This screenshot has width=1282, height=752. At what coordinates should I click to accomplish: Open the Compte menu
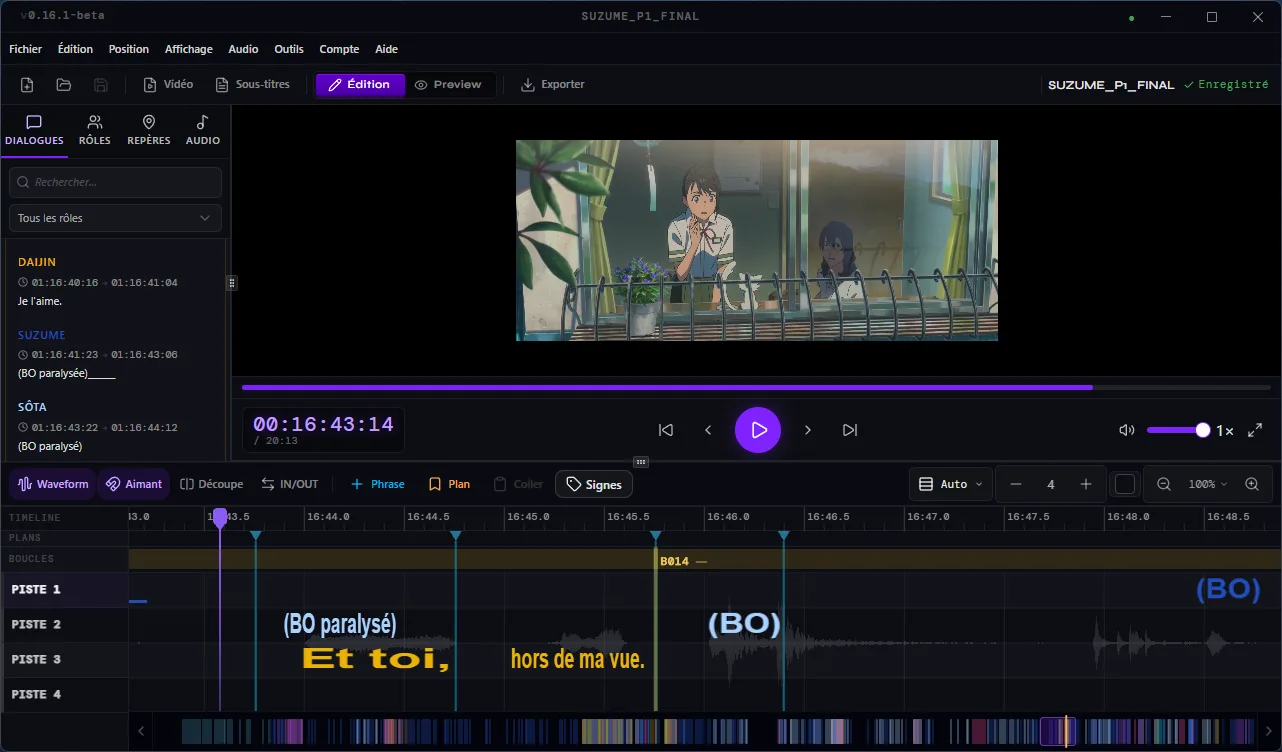point(339,49)
